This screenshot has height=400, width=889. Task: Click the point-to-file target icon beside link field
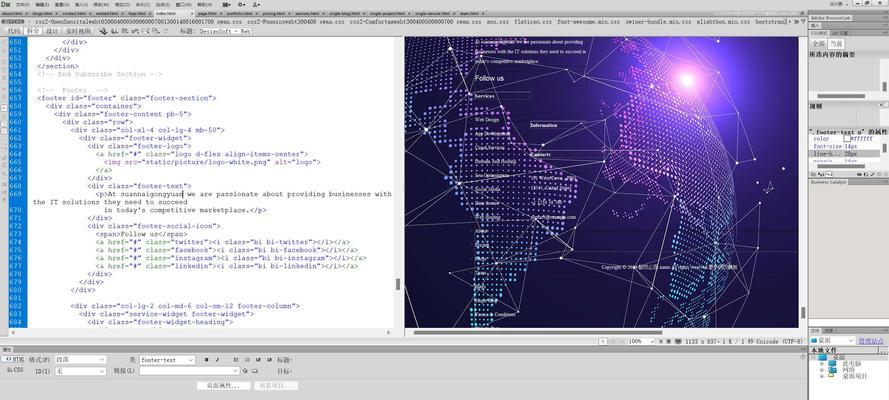tap(245, 371)
